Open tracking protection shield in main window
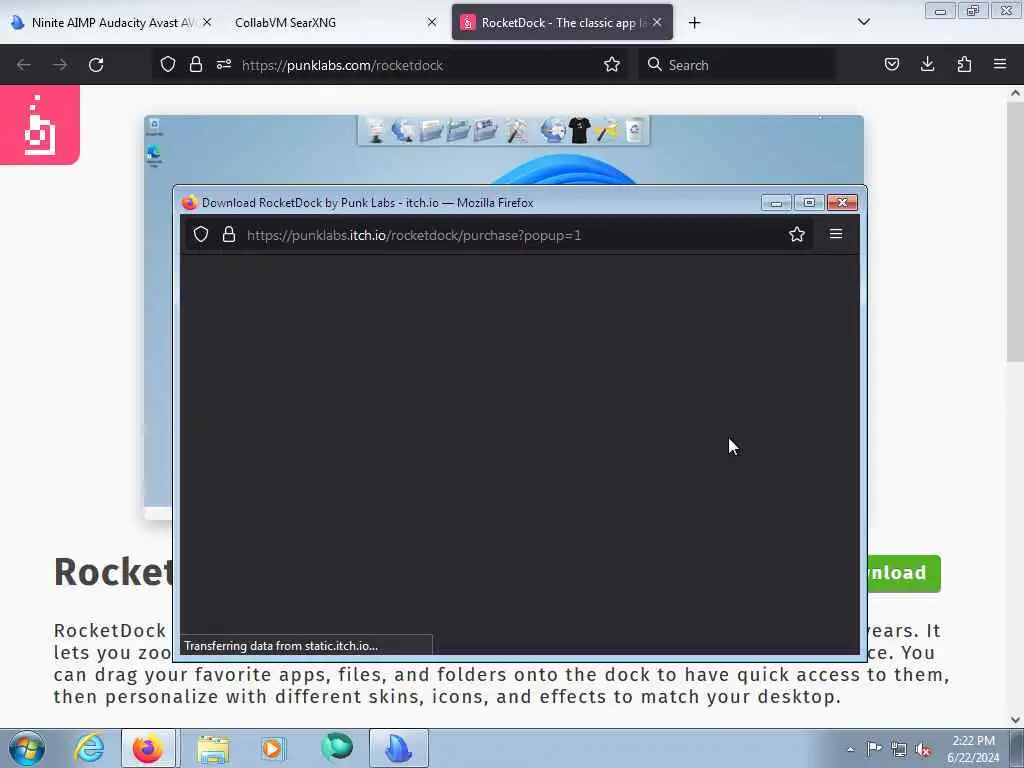This screenshot has width=1024, height=768. pyautogui.click(x=168, y=65)
